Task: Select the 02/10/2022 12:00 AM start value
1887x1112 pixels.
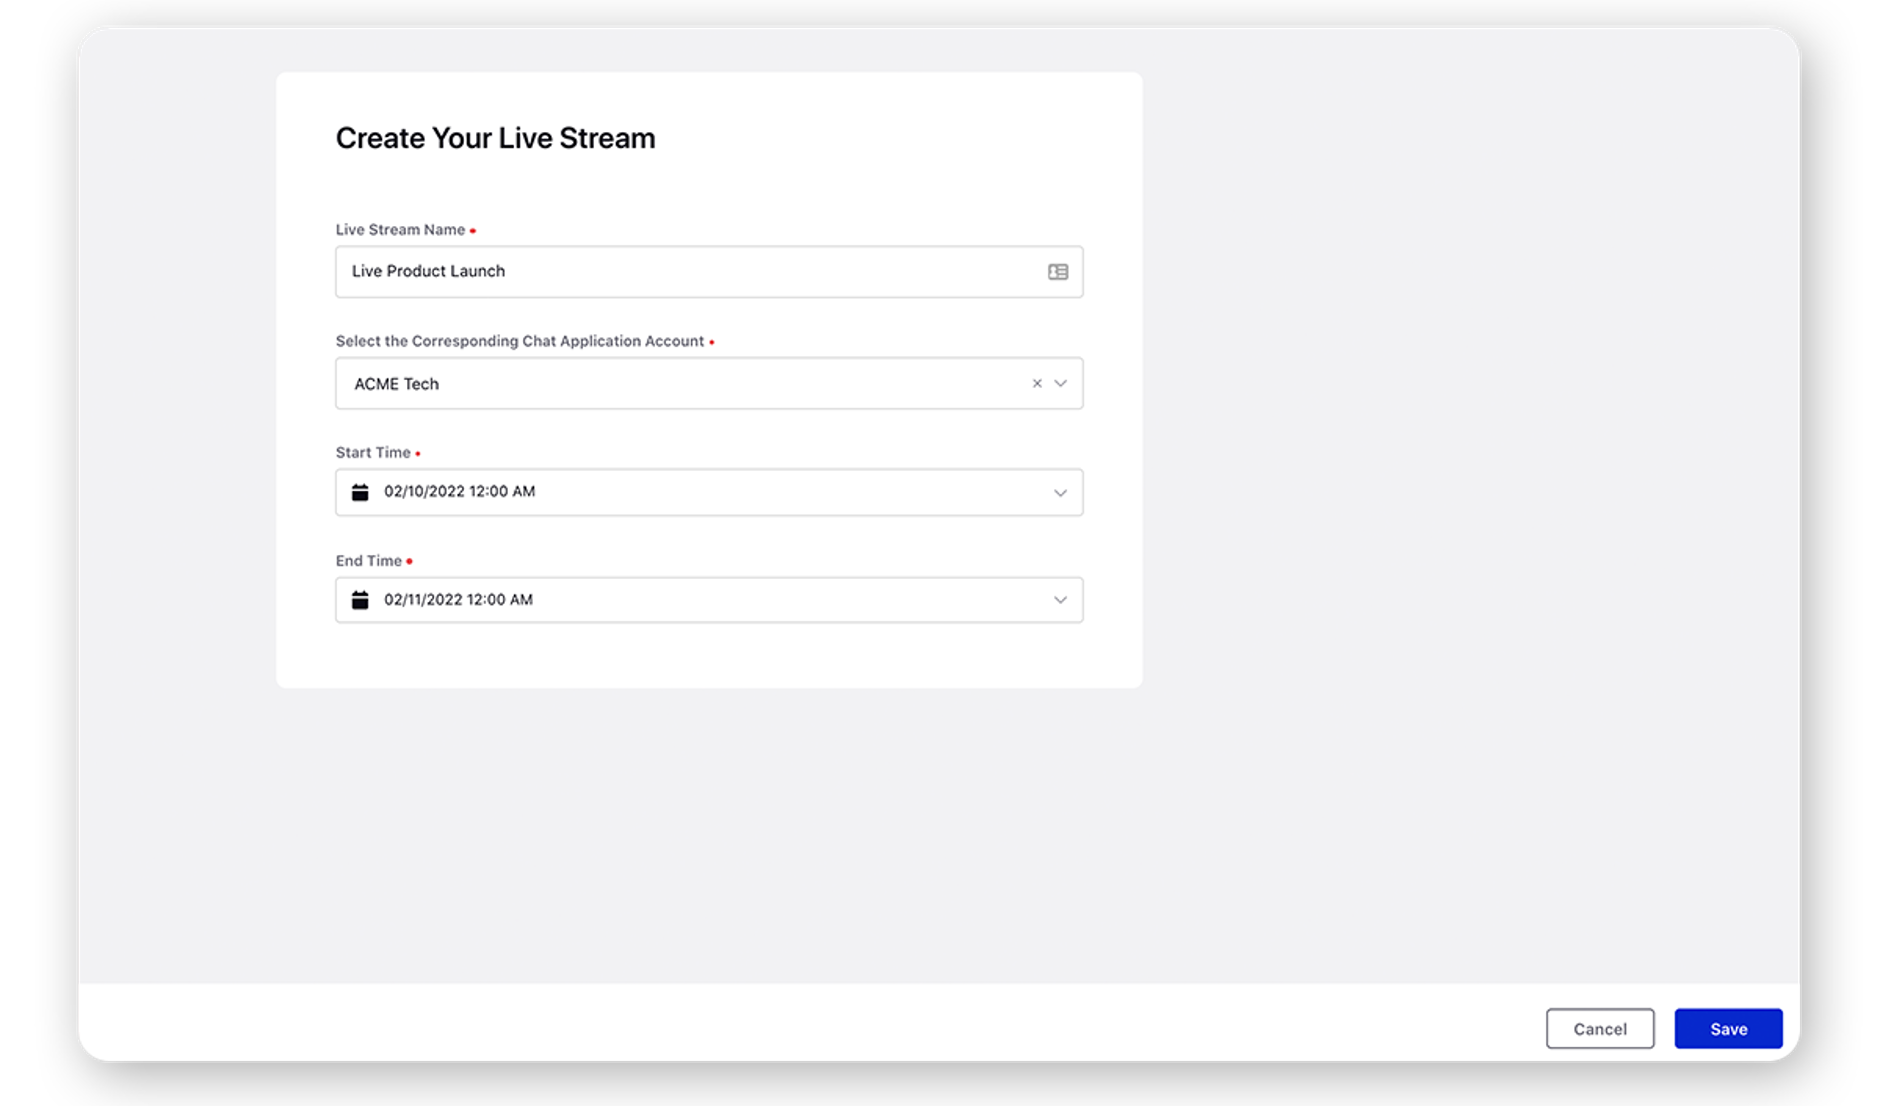Action: point(460,492)
